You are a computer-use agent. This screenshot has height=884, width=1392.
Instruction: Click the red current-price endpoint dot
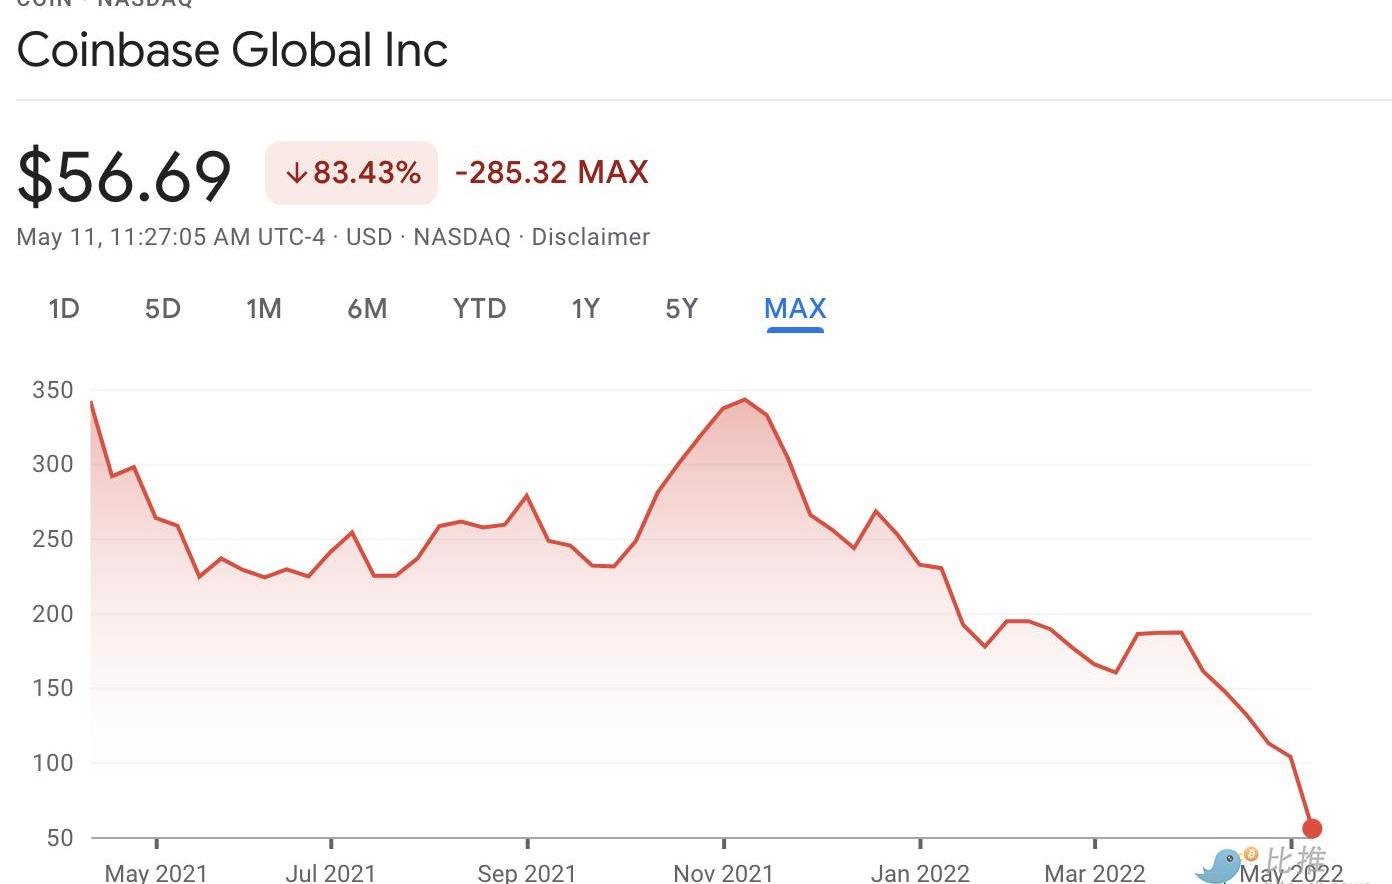(x=1312, y=828)
